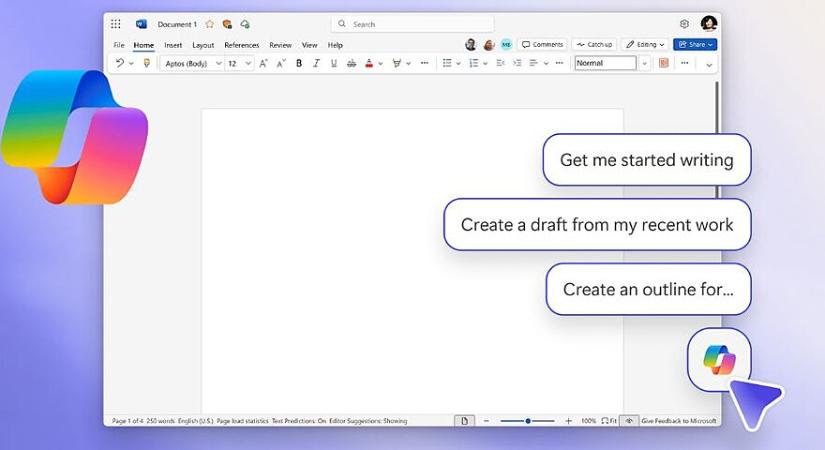Screen dimensions: 825x450
Task: Expand the ribbon with the chevron
Action: (x=709, y=65)
